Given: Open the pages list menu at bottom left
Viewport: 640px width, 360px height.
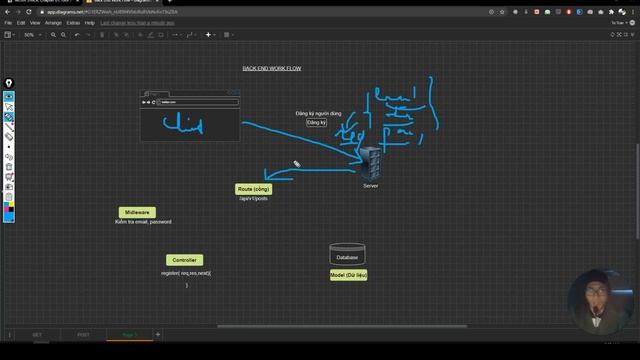Looking at the screenshot, I should pyautogui.click(x=9, y=335).
